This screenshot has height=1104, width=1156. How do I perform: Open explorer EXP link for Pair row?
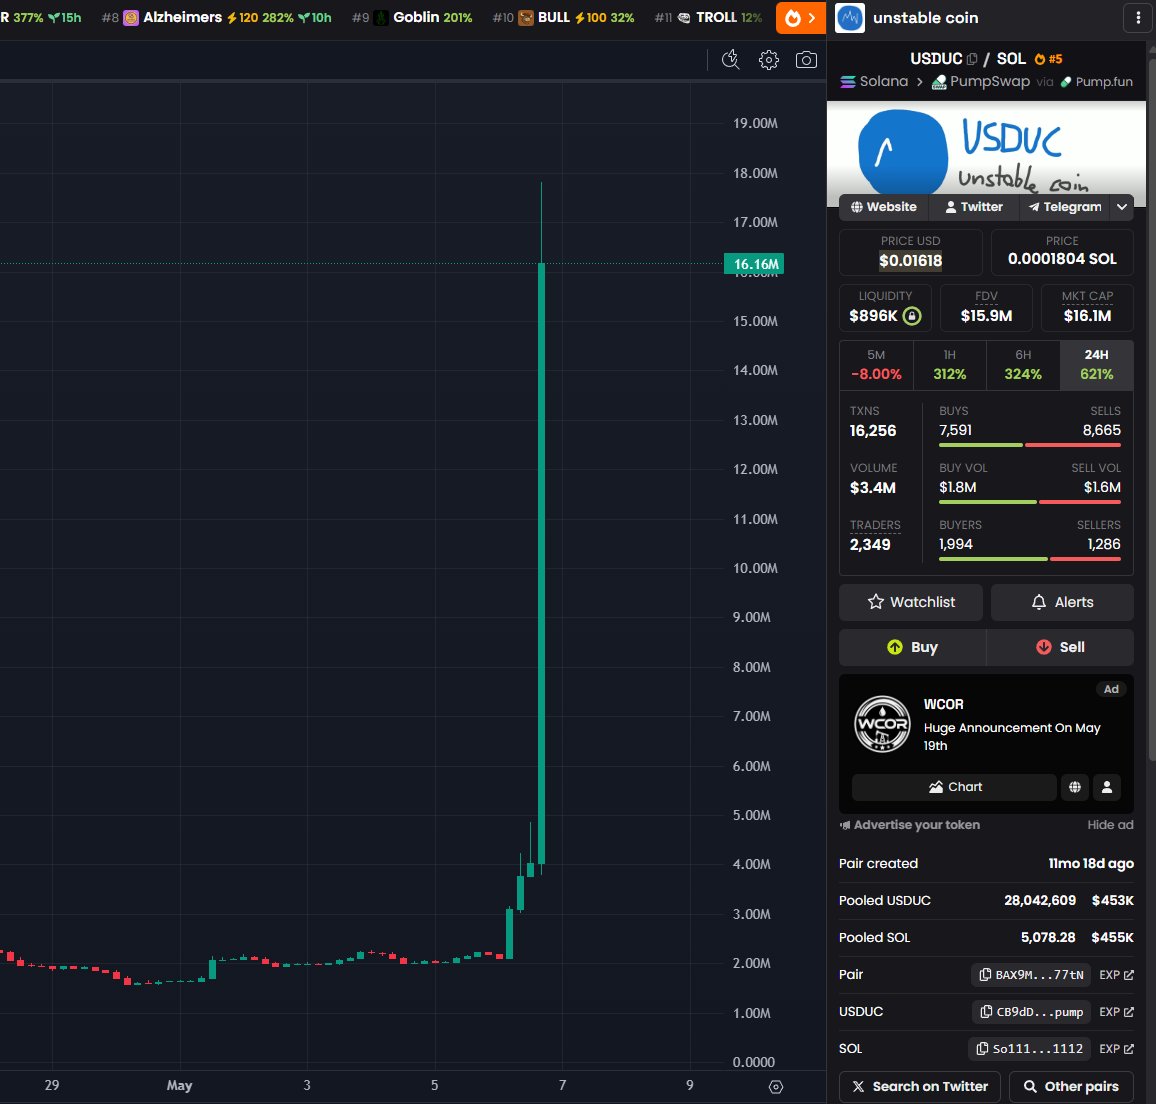pyautogui.click(x=1116, y=975)
